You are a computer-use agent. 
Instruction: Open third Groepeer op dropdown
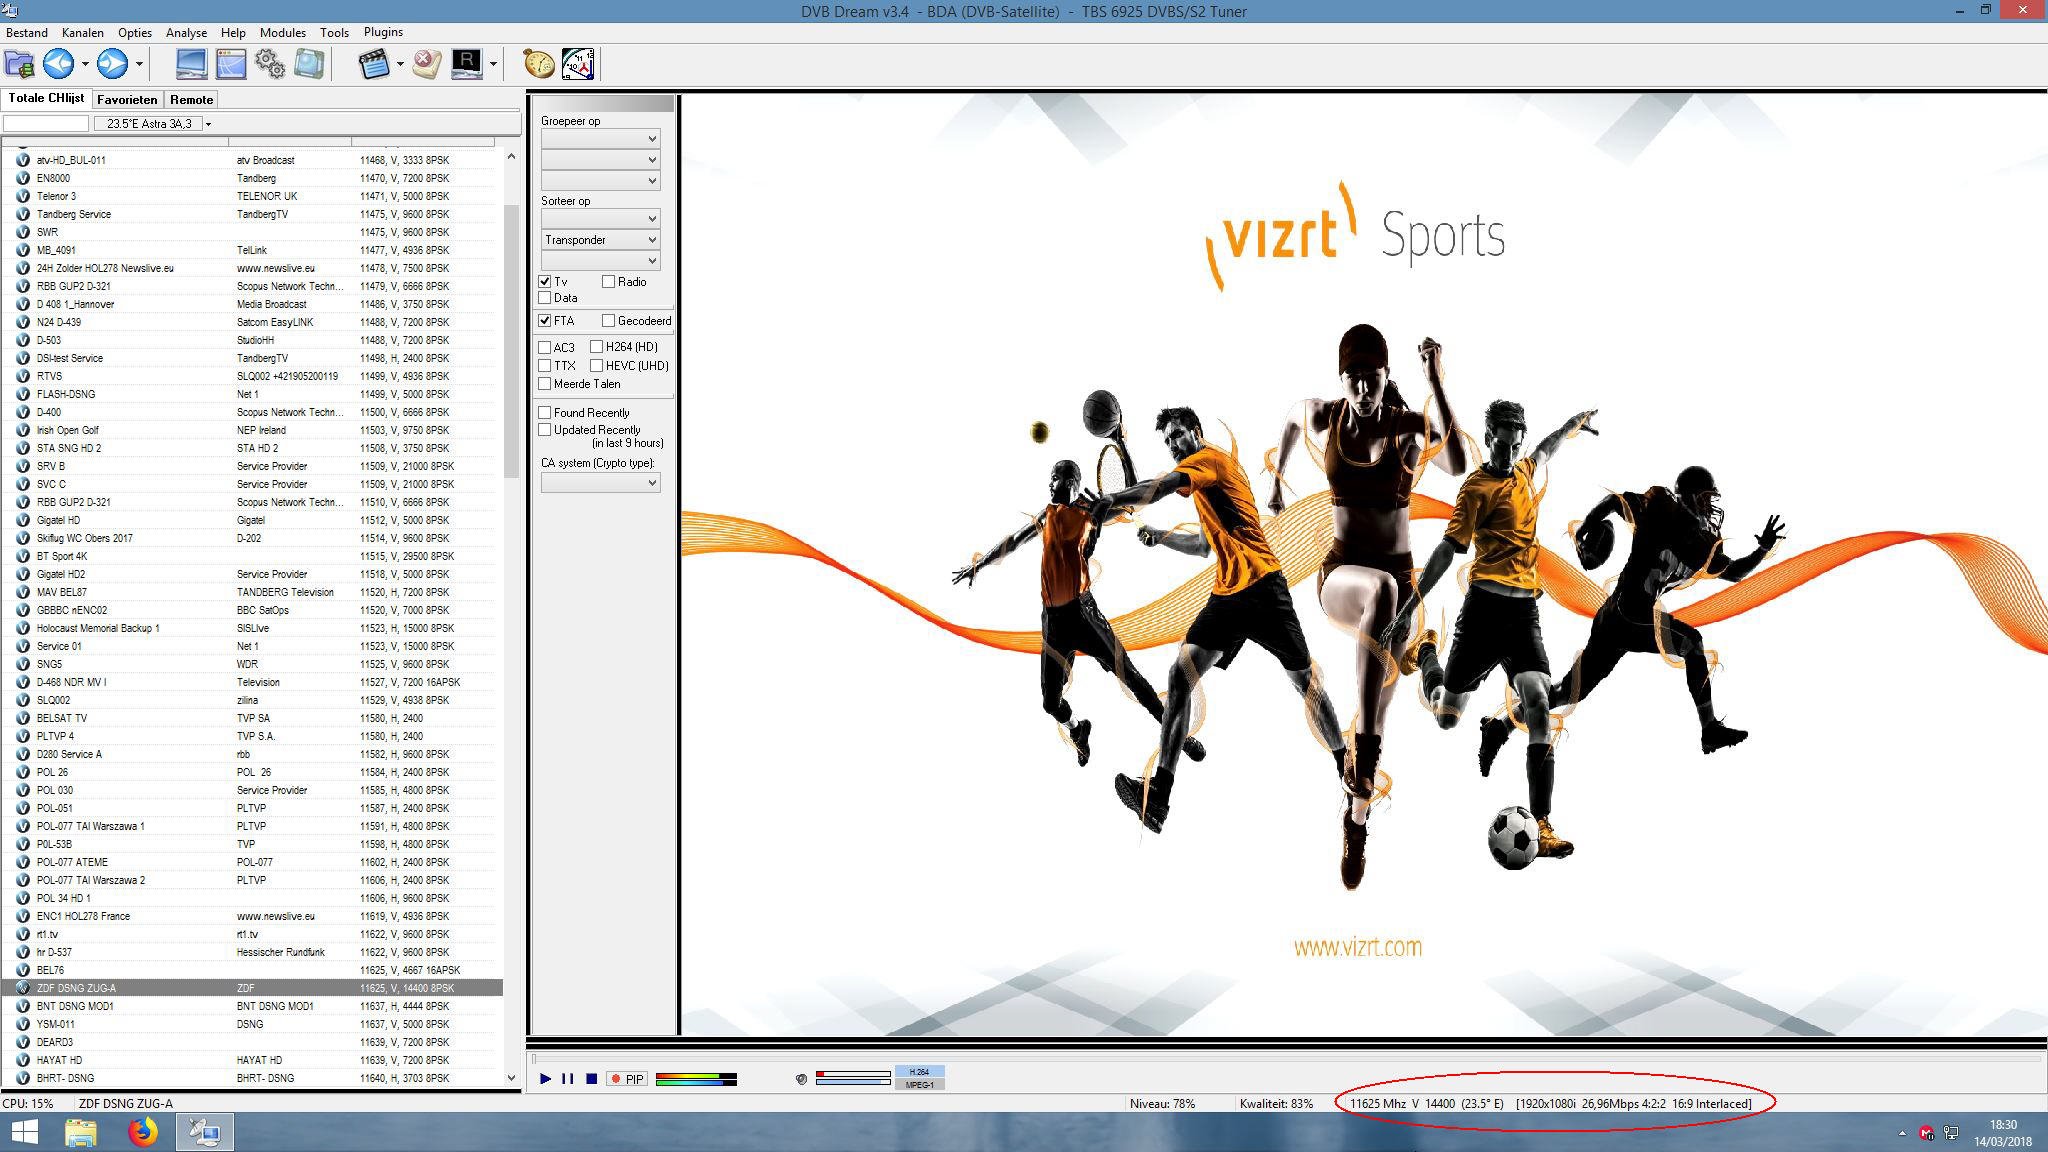point(600,181)
